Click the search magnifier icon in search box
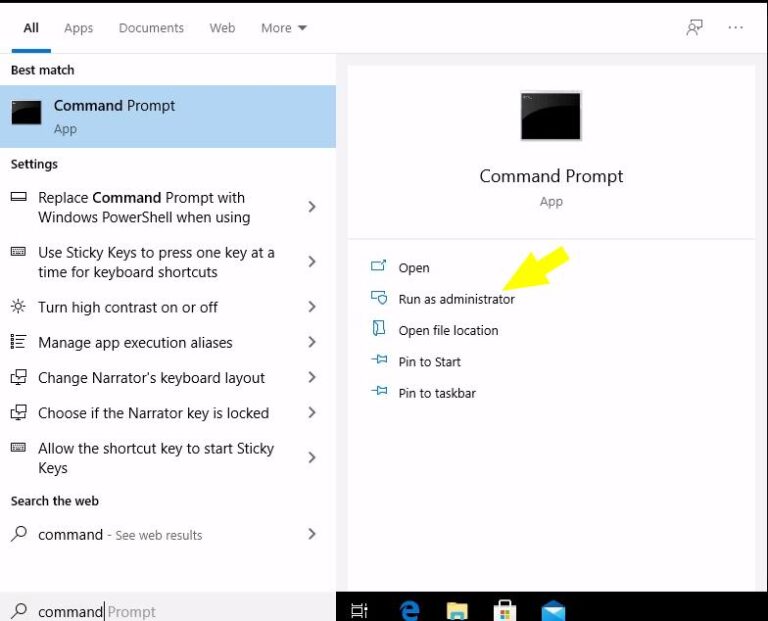 19,611
